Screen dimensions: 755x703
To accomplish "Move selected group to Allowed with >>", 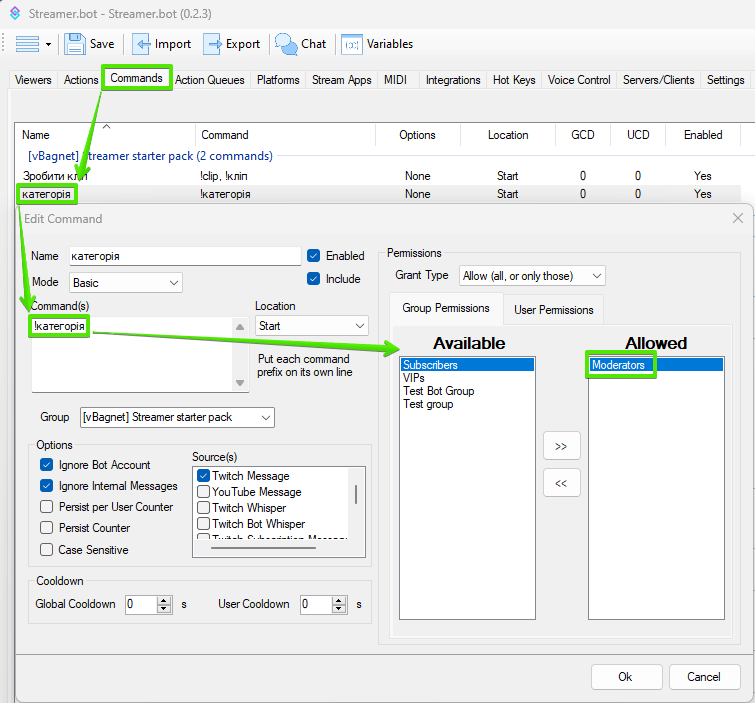I will point(561,446).
